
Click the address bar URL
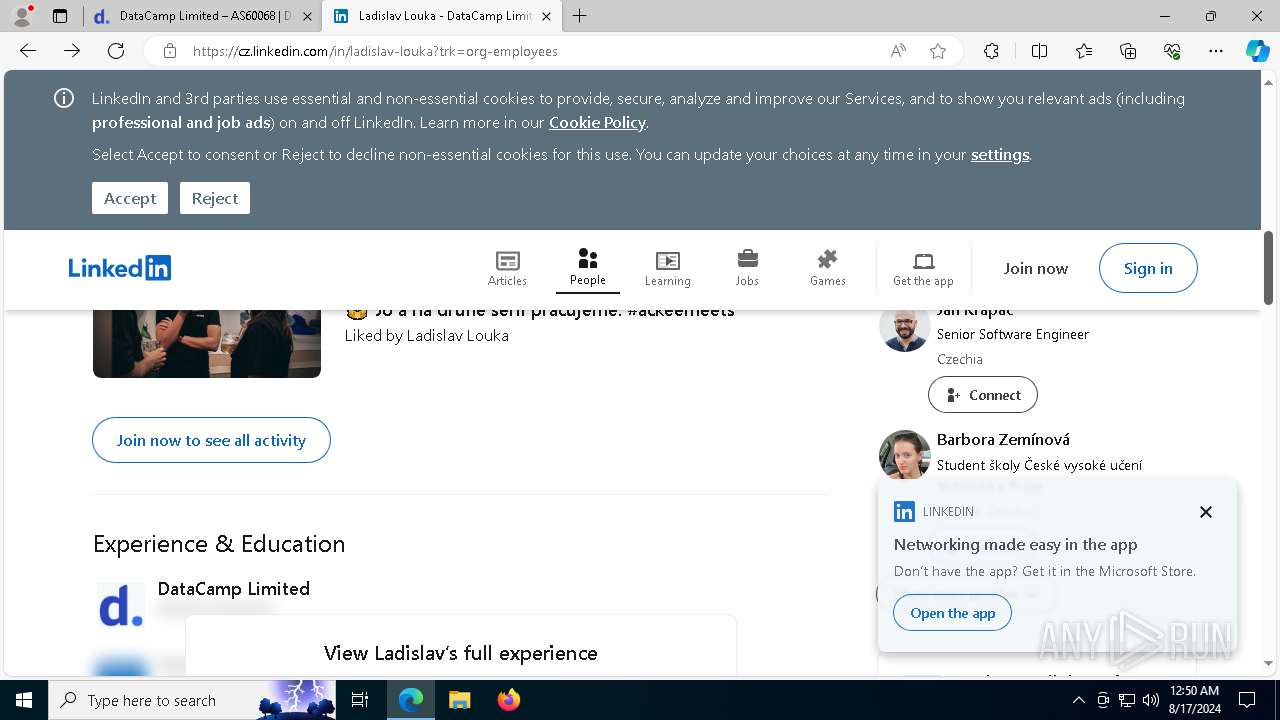[375, 51]
